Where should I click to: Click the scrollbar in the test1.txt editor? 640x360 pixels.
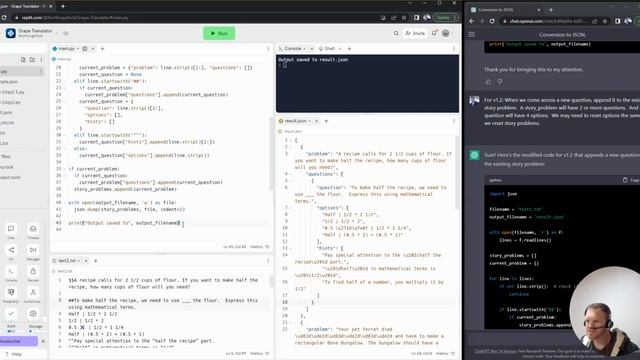271,282
